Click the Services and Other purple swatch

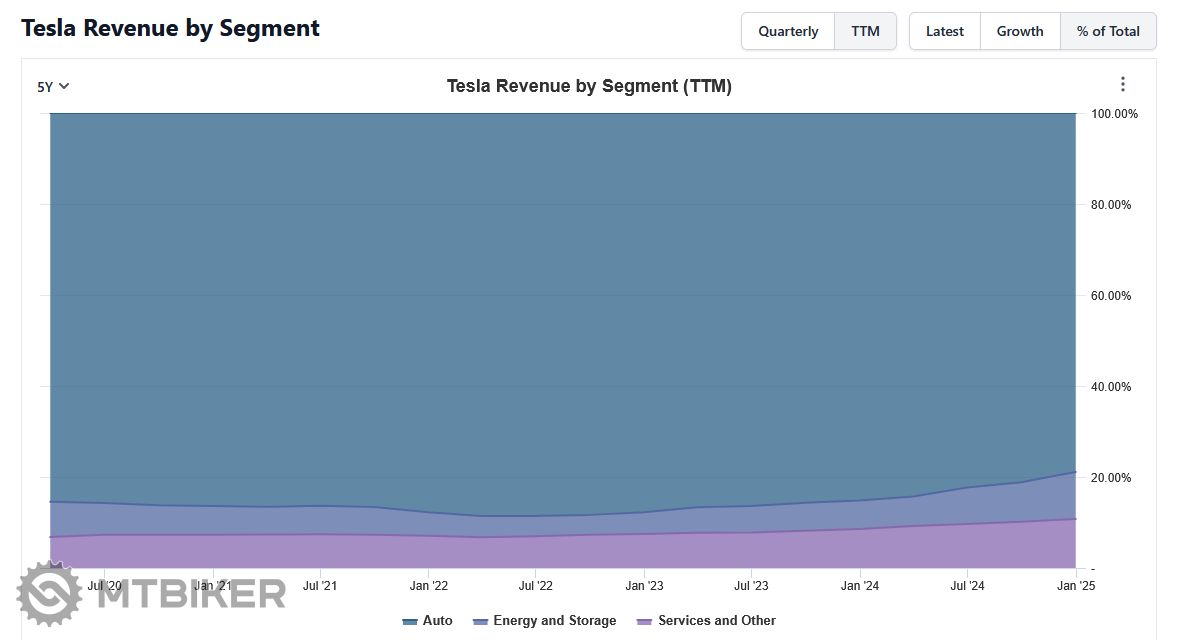(644, 621)
